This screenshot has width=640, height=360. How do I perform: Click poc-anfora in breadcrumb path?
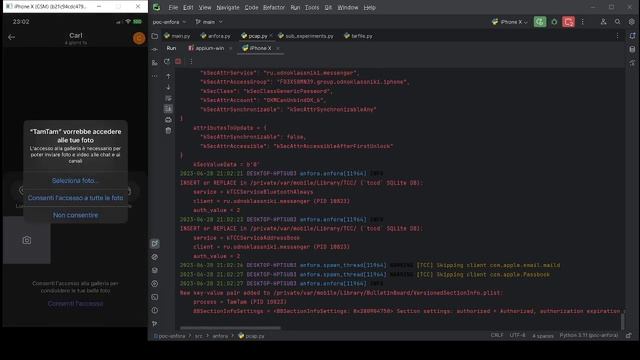click(169, 336)
